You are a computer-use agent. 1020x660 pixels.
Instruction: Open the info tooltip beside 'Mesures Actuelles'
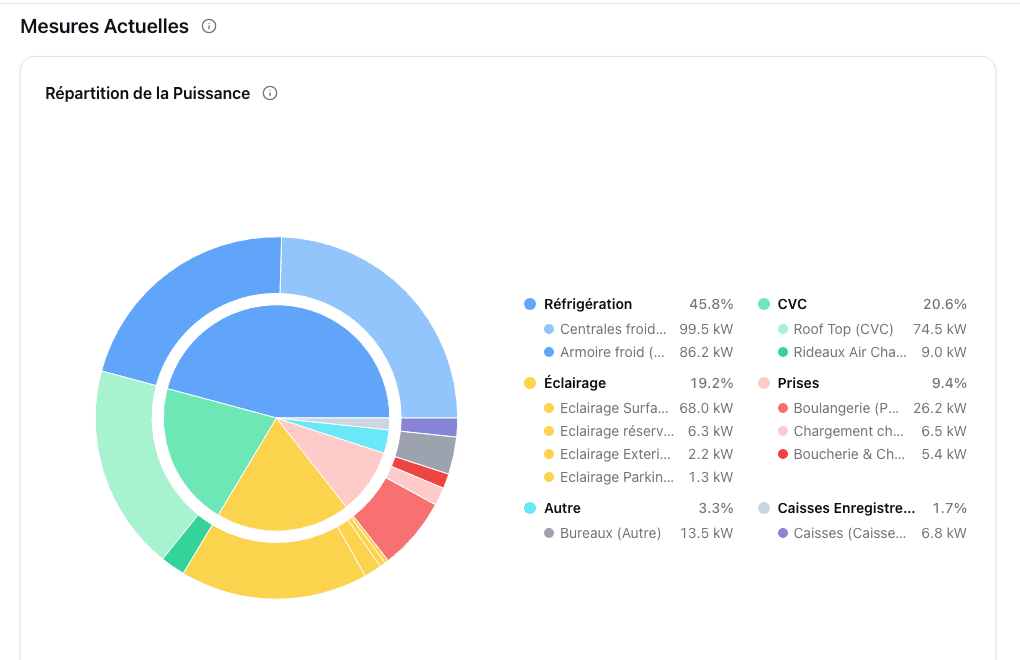pyautogui.click(x=208, y=27)
